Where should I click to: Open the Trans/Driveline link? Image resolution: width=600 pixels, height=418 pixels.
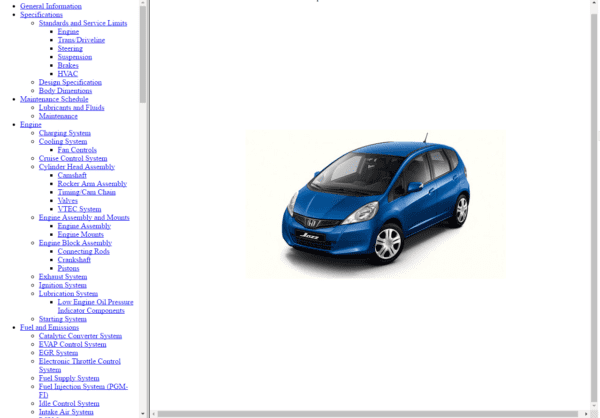pos(81,40)
